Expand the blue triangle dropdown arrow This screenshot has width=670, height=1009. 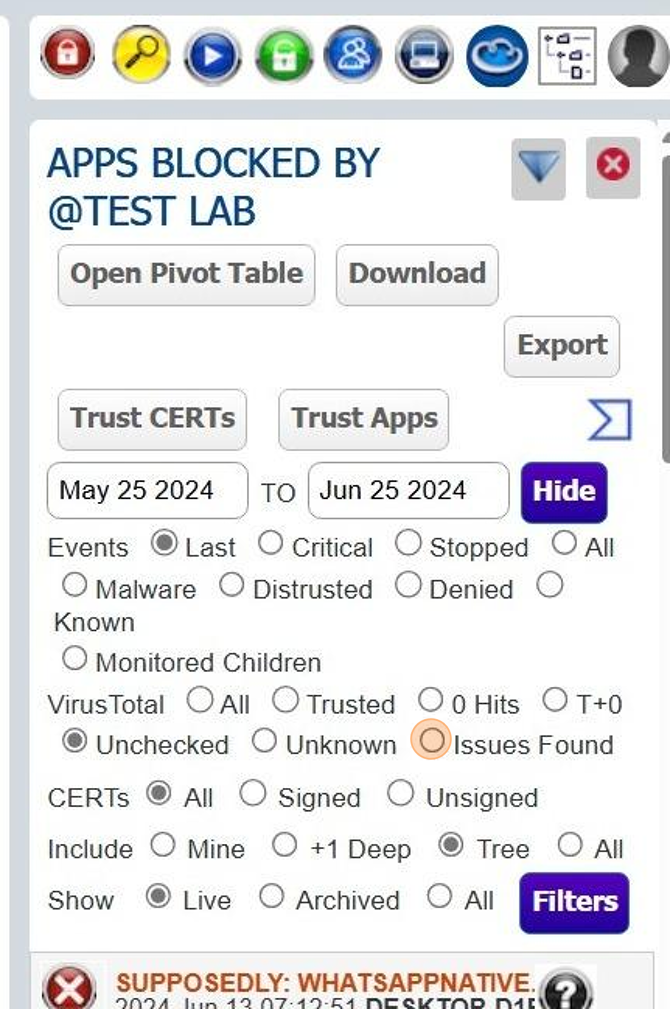tap(538, 168)
